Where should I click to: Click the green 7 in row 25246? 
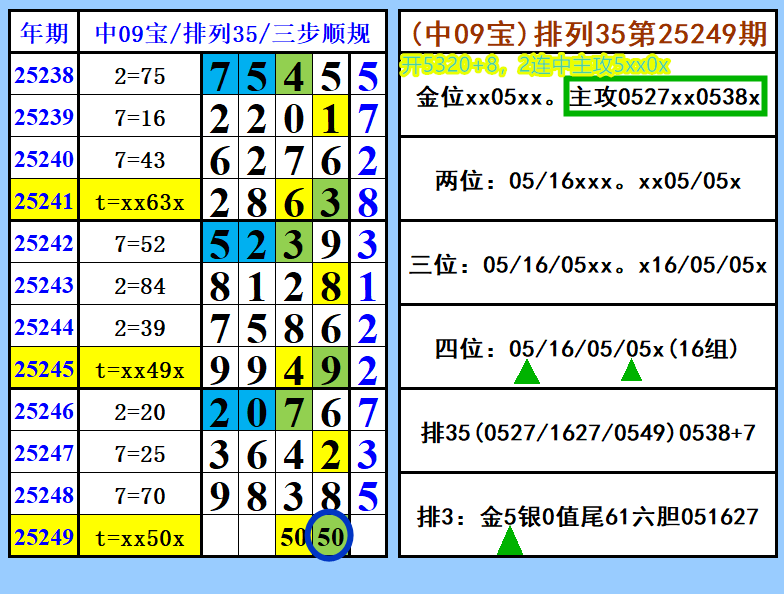click(294, 411)
